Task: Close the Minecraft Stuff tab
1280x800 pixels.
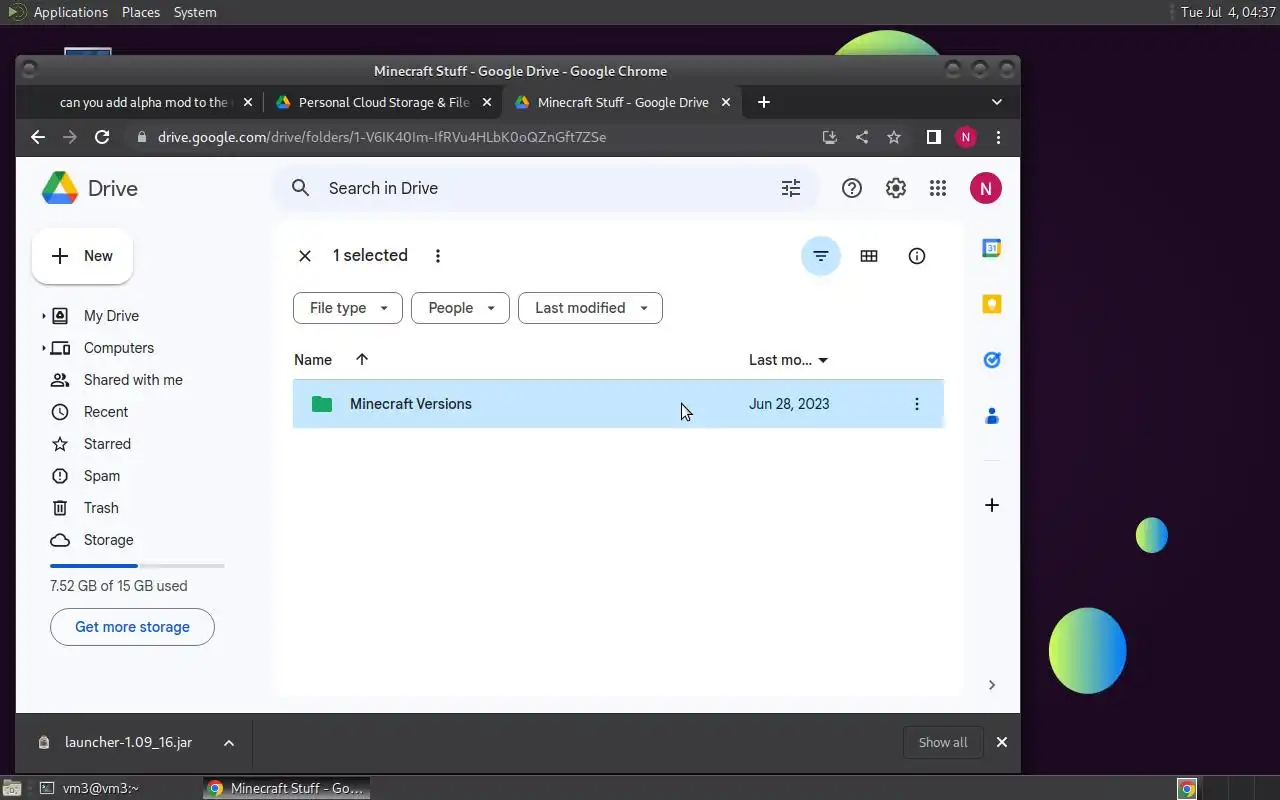Action: 726,102
